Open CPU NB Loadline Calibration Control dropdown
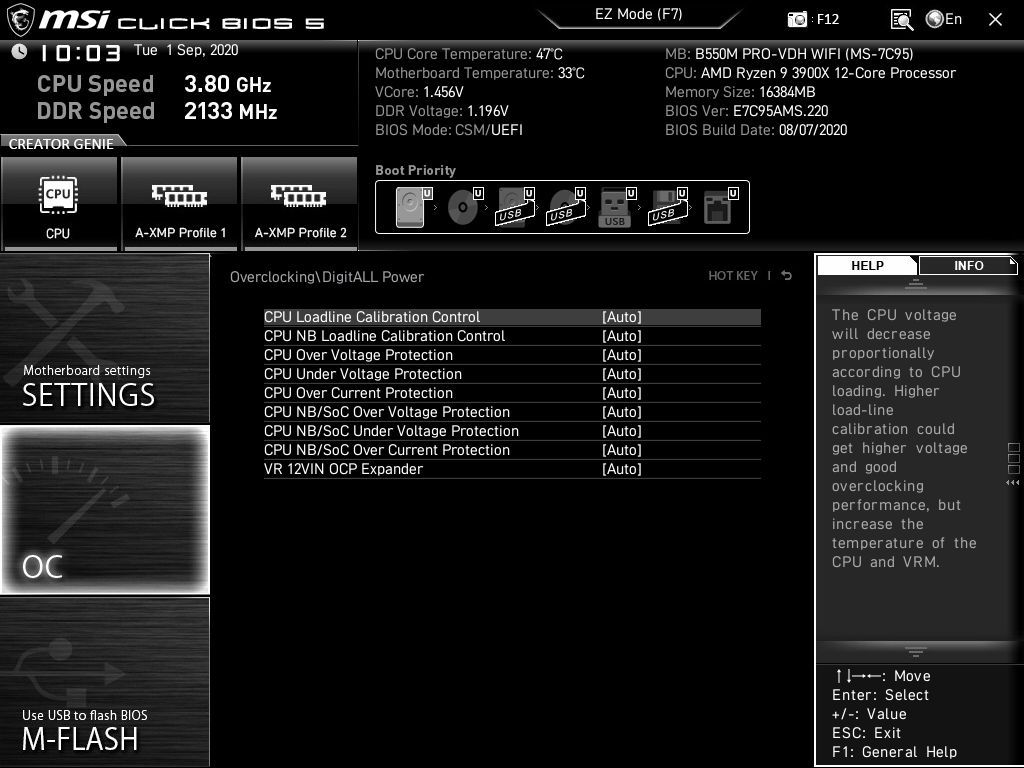The height and width of the screenshot is (768, 1024). point(622,336)
